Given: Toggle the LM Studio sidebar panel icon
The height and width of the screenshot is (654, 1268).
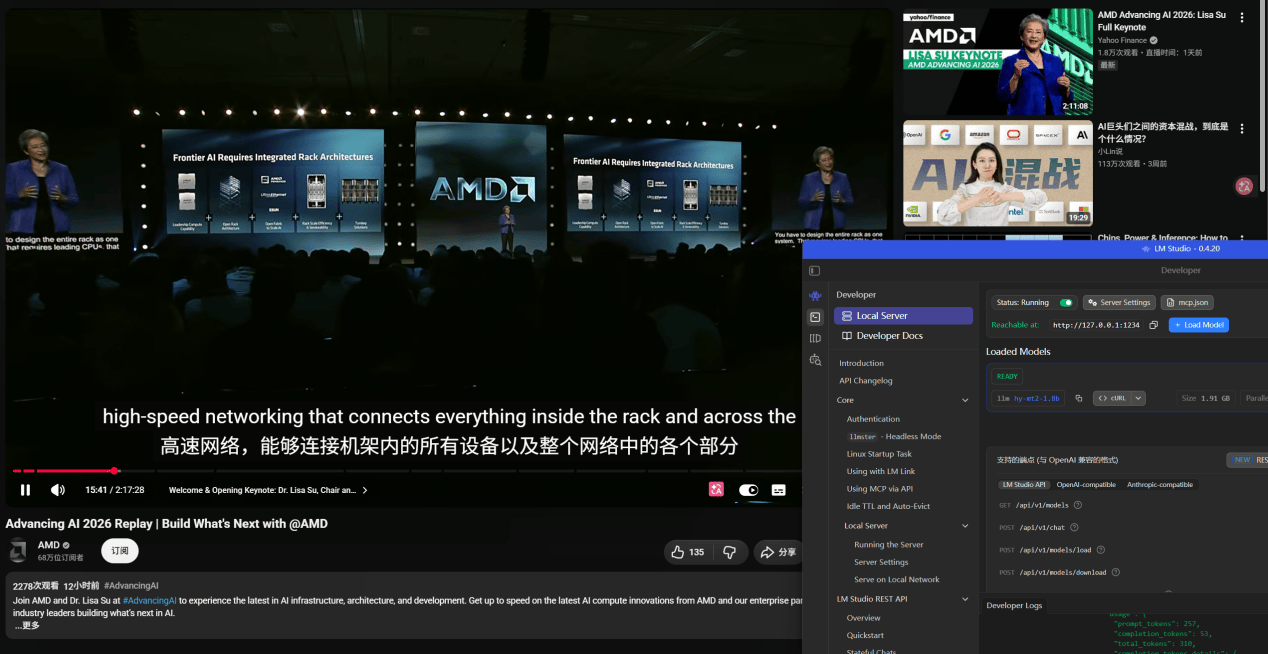Looking at the screenshot, I should (814, 271).
